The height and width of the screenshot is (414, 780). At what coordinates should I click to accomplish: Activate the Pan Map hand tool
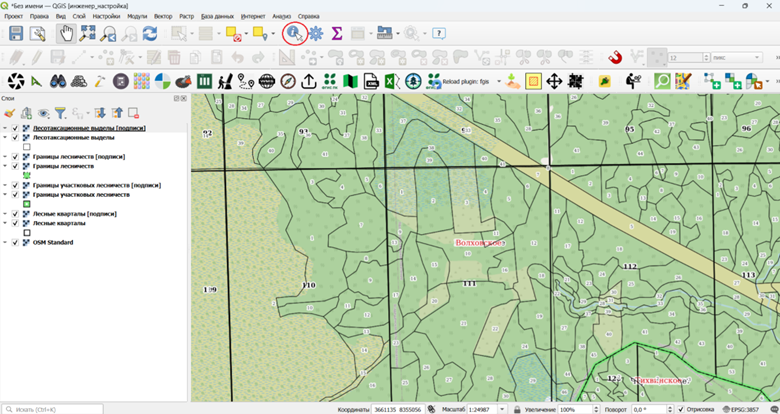click(66, 33)
